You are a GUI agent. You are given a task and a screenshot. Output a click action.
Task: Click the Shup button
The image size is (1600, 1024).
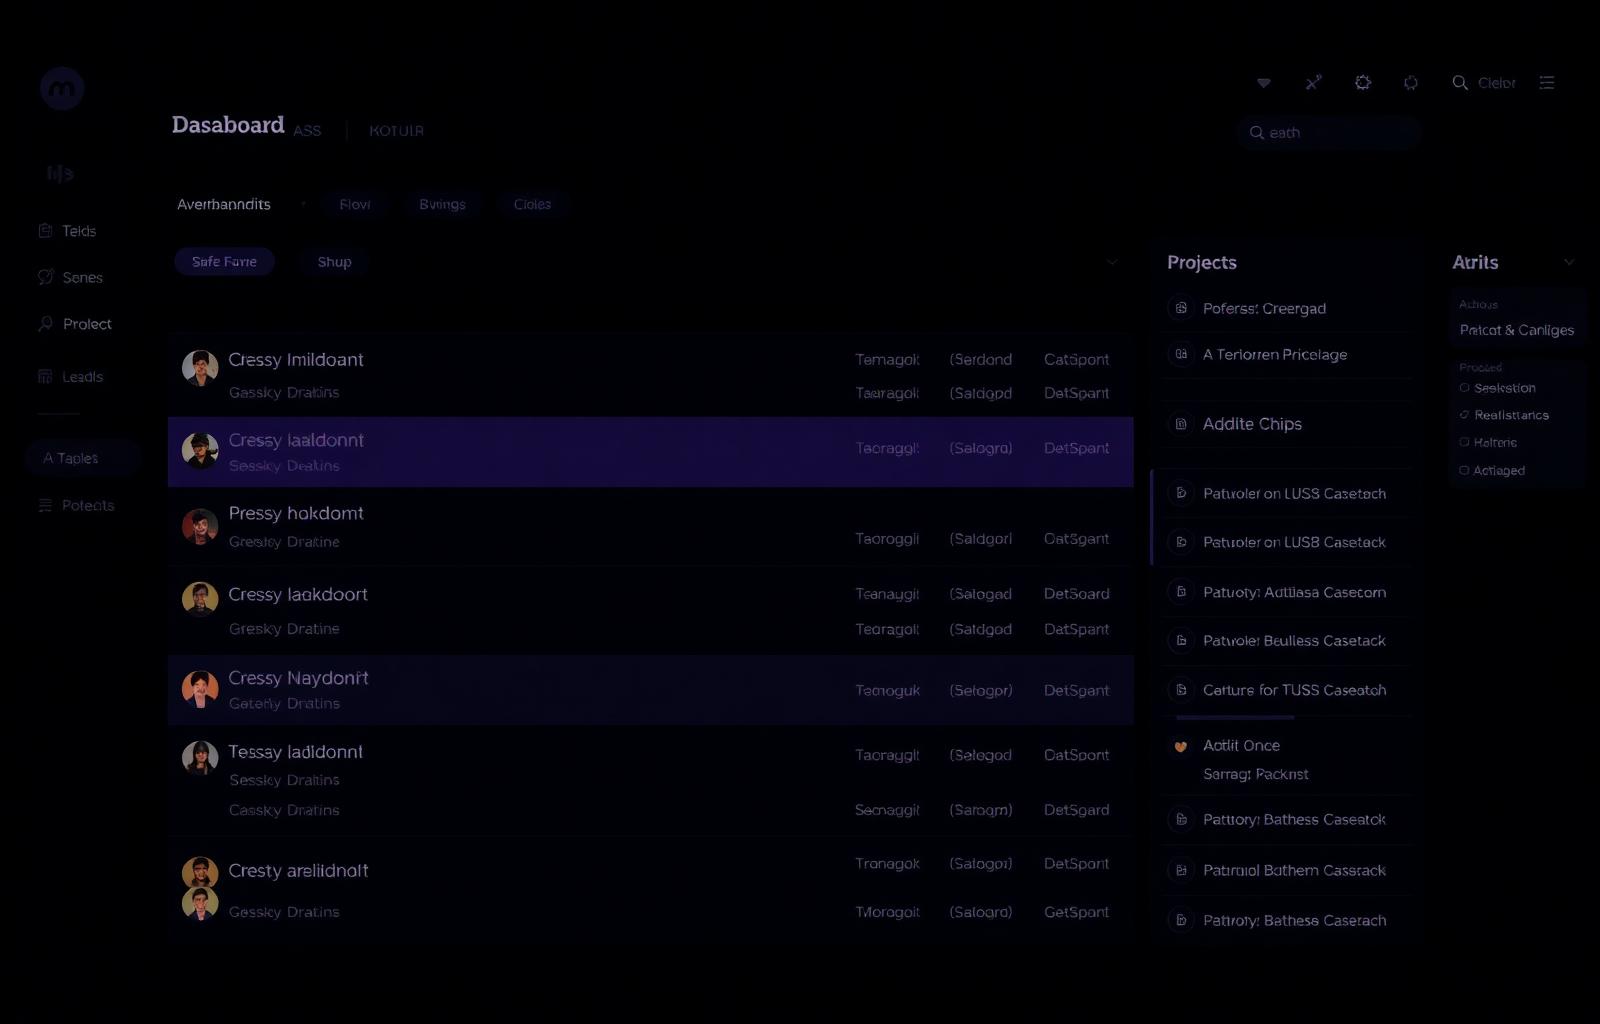(x=334, y=262)
